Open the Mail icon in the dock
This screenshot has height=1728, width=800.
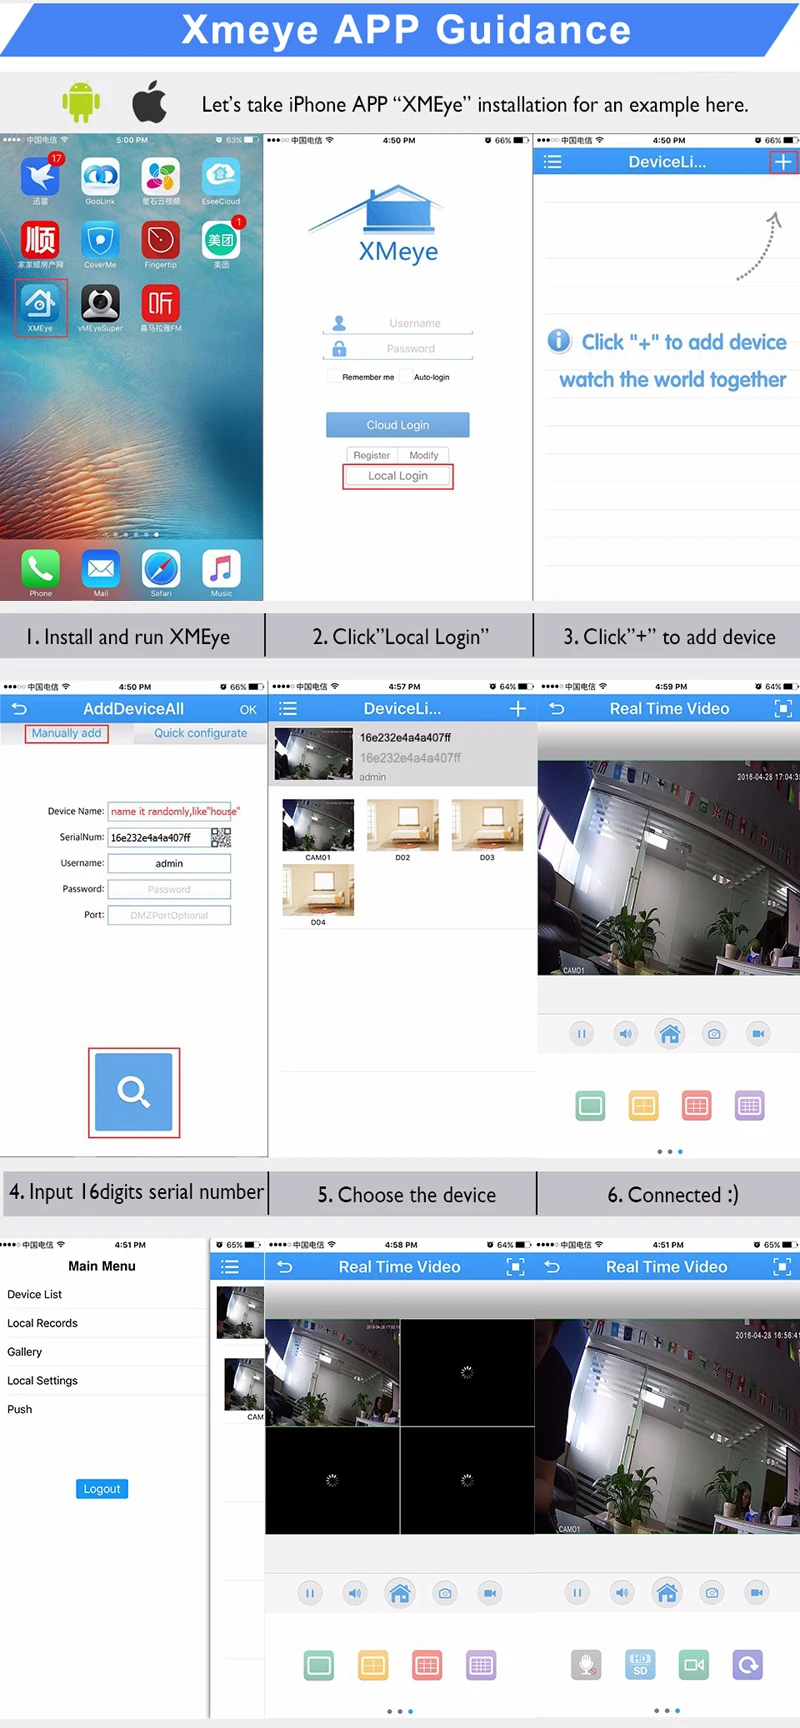[x=100, y=569]
